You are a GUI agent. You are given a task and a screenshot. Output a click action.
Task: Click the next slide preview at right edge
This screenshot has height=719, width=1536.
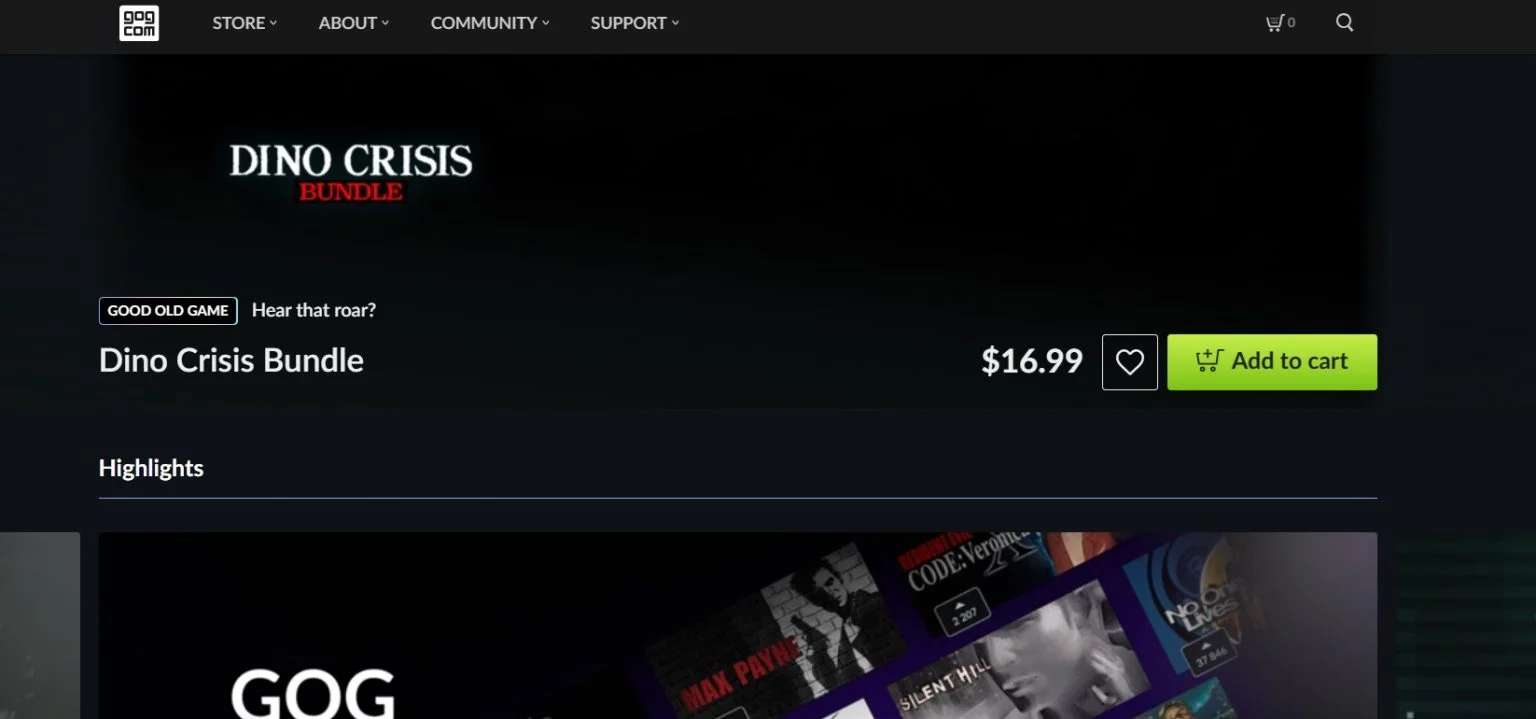[1465, 626]
